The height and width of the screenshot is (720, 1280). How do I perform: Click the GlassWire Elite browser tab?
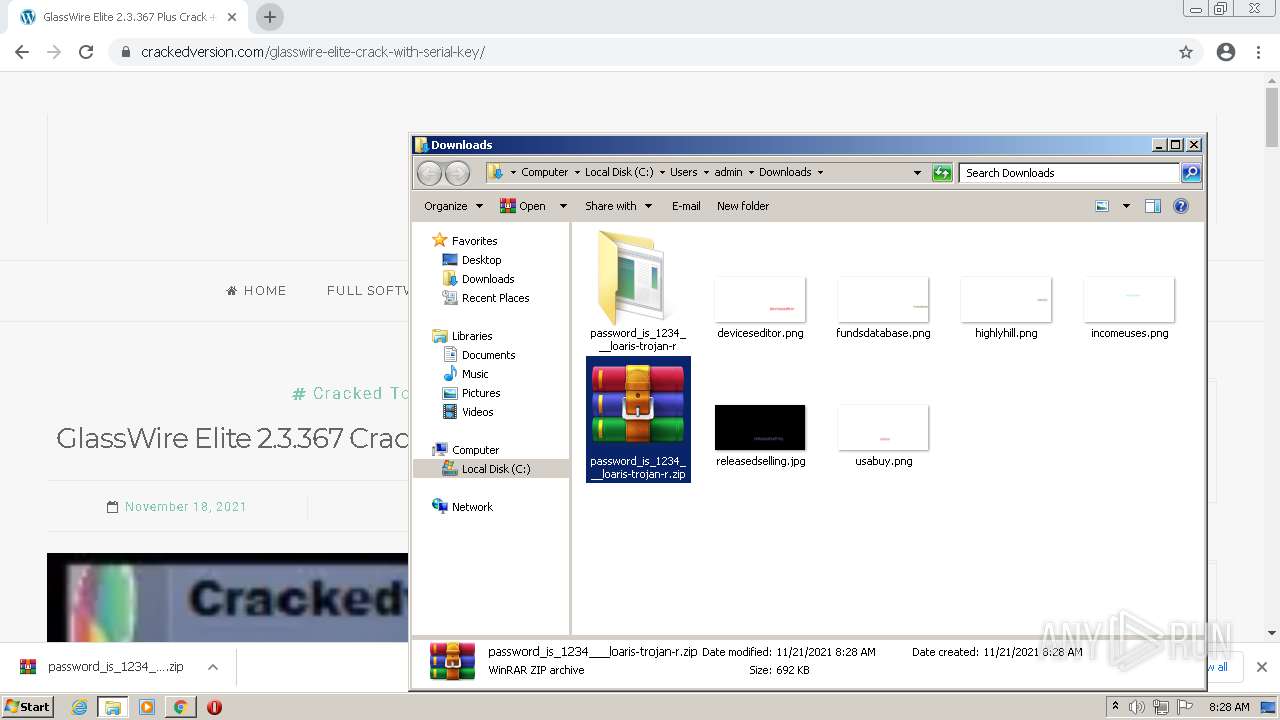129,17
